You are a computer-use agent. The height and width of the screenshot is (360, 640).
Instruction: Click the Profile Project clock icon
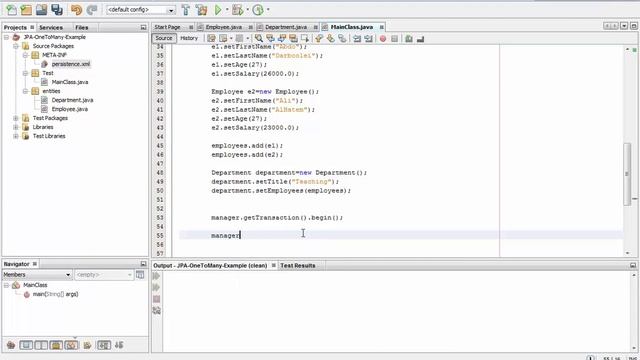(258, 9)
